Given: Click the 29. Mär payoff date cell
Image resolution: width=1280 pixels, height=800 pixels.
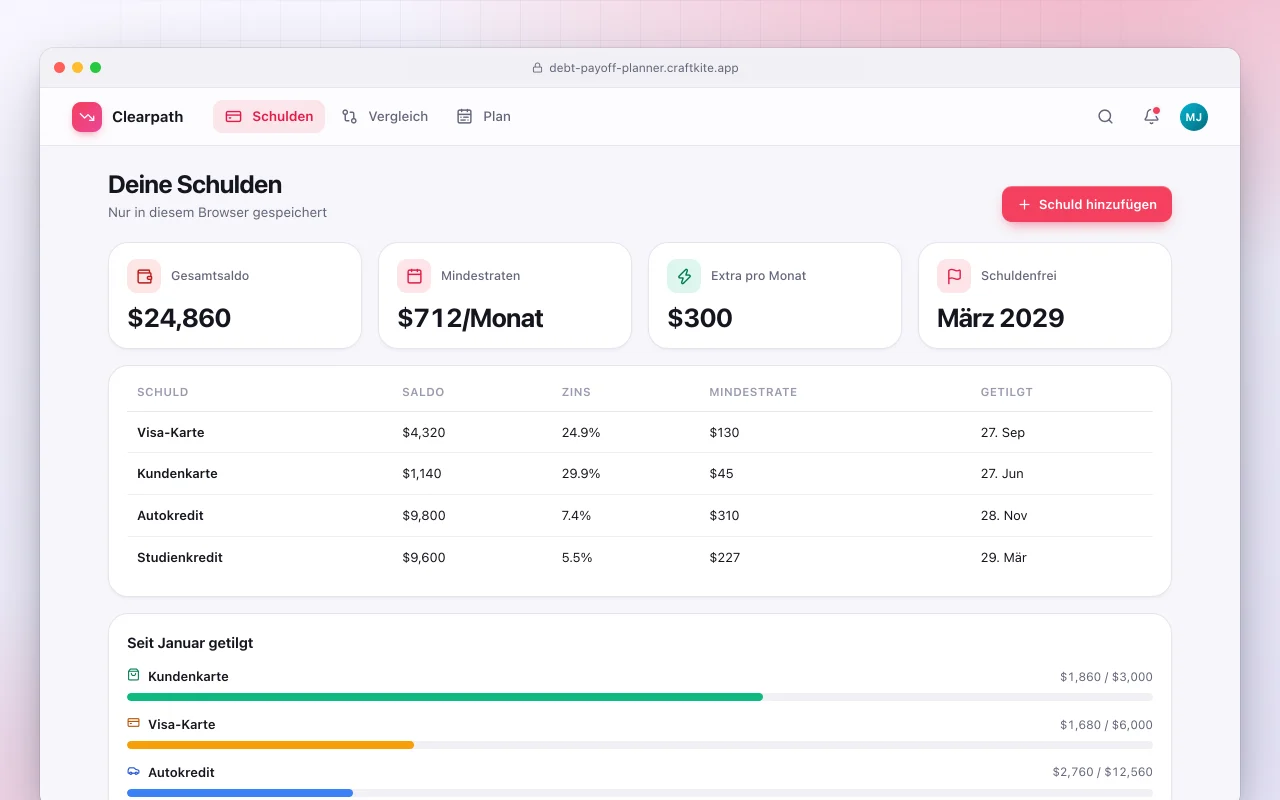Looking at the screenshot, I should point(1004,558).
